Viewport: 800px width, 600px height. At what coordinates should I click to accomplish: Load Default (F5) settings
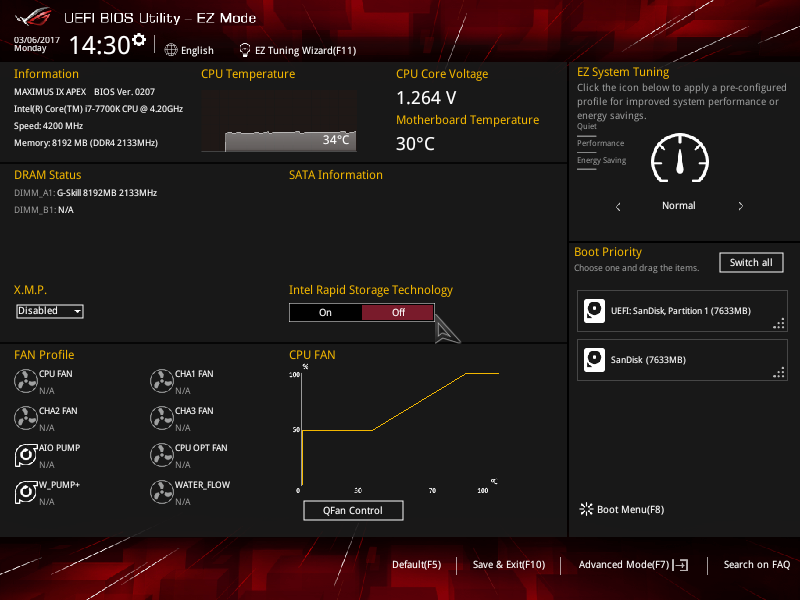416,565
